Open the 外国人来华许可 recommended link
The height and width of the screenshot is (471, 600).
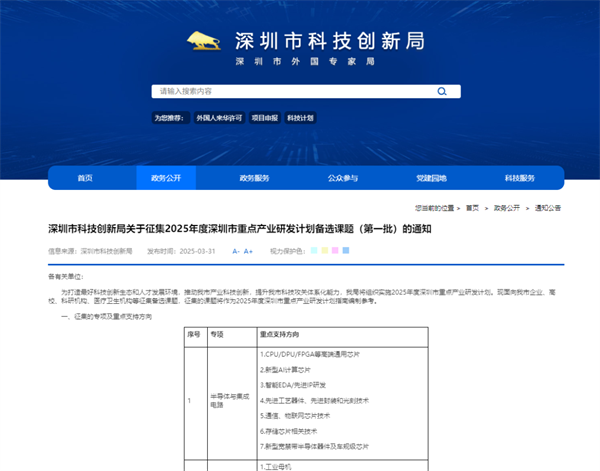219,118
